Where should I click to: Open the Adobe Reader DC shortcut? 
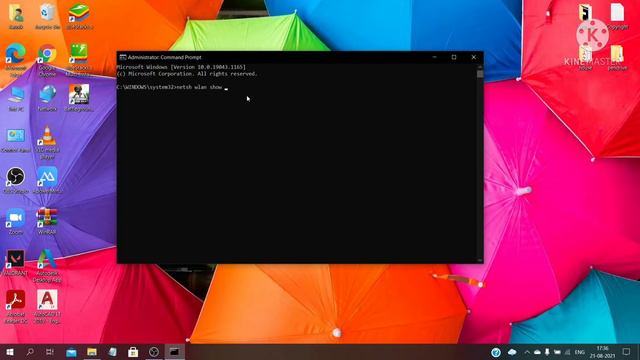16,307
